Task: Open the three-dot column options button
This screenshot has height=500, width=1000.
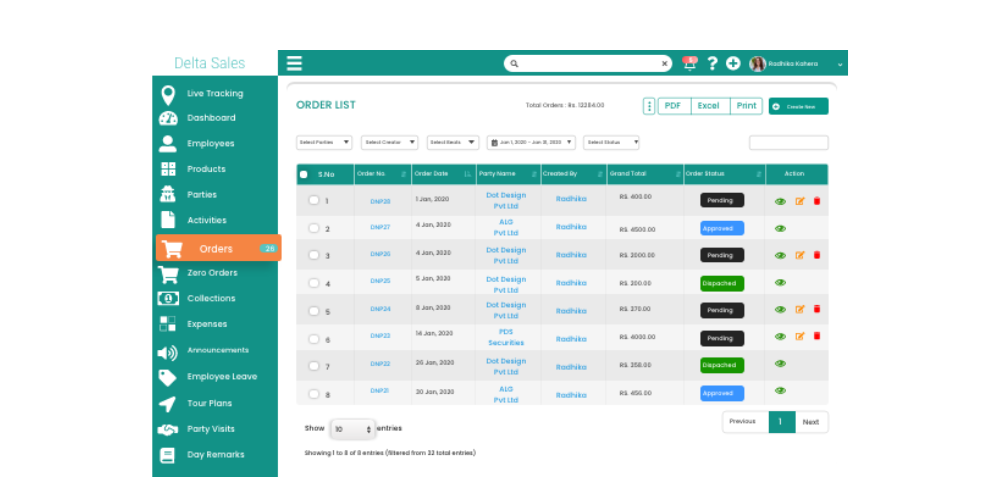Action: pos(649,106)
